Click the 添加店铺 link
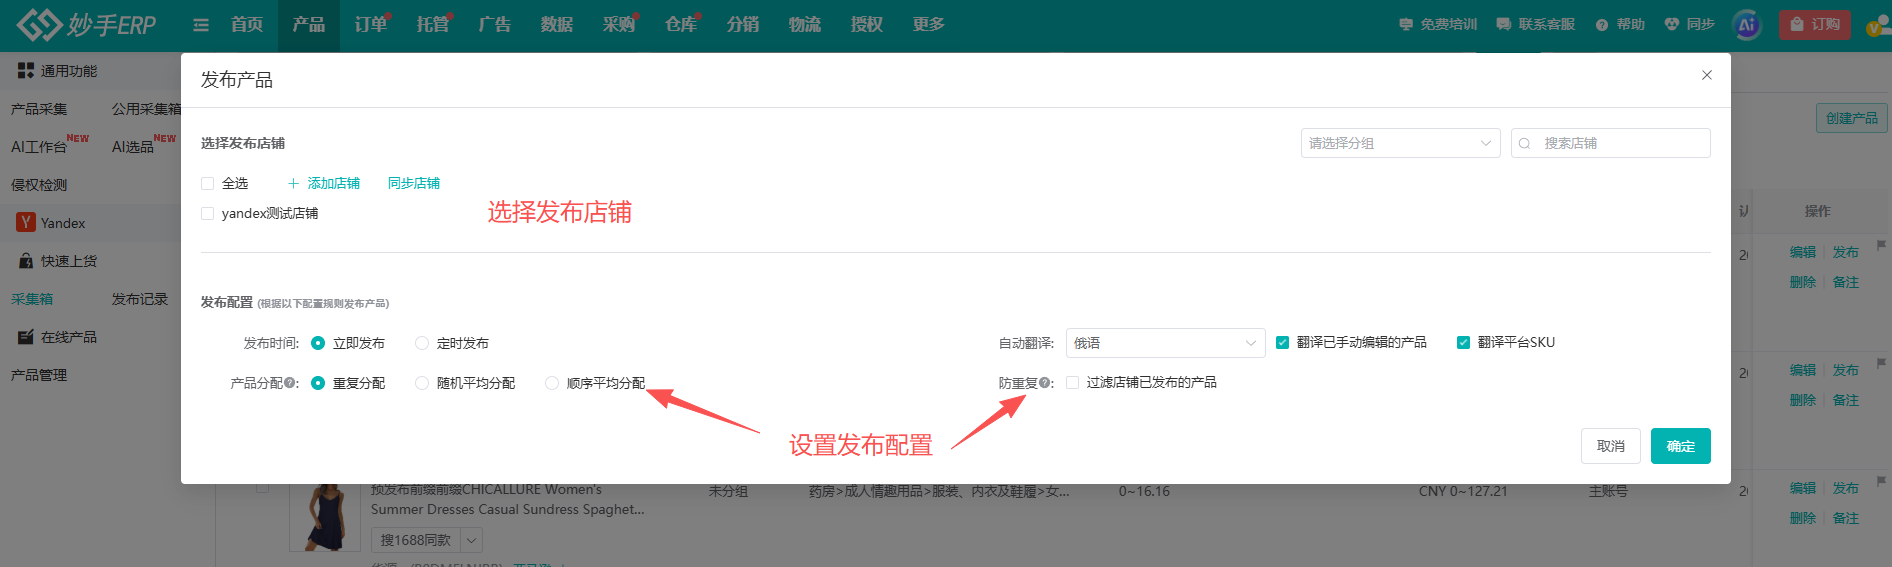The image size is (1892, 567). pyautogui.click(x=334, y=183)
